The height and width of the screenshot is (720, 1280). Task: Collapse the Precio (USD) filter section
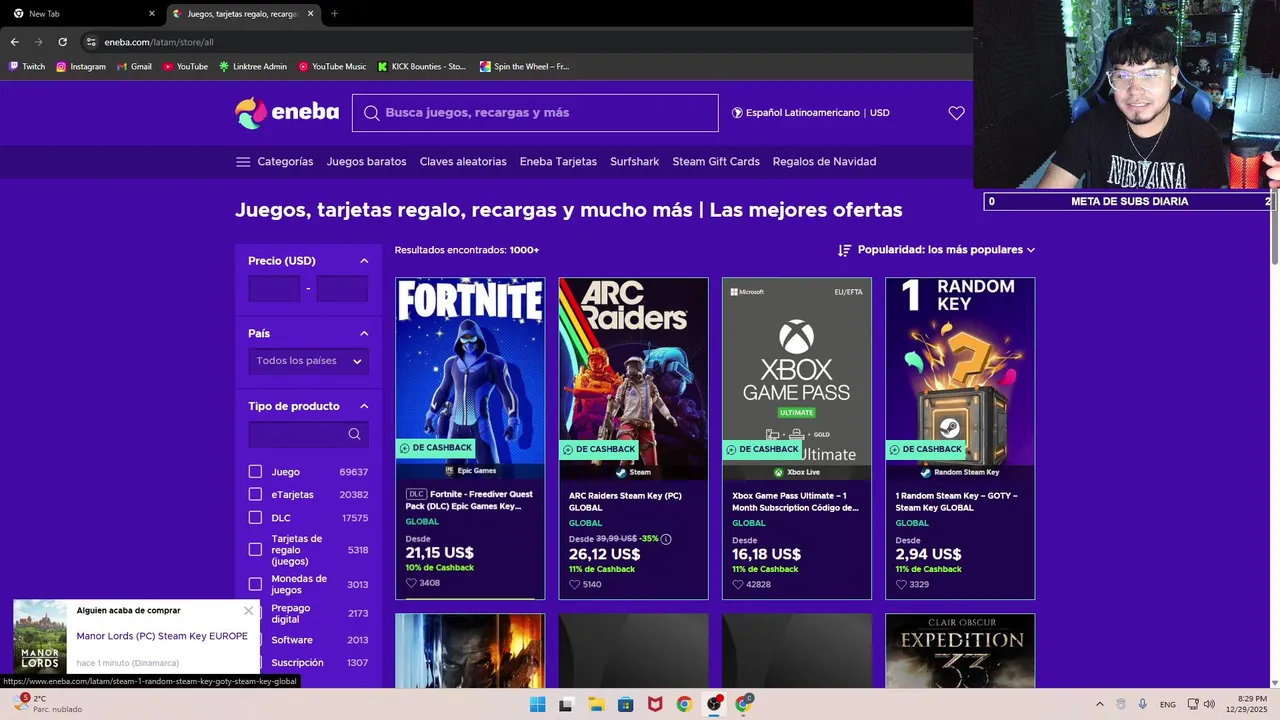[364, 261]
